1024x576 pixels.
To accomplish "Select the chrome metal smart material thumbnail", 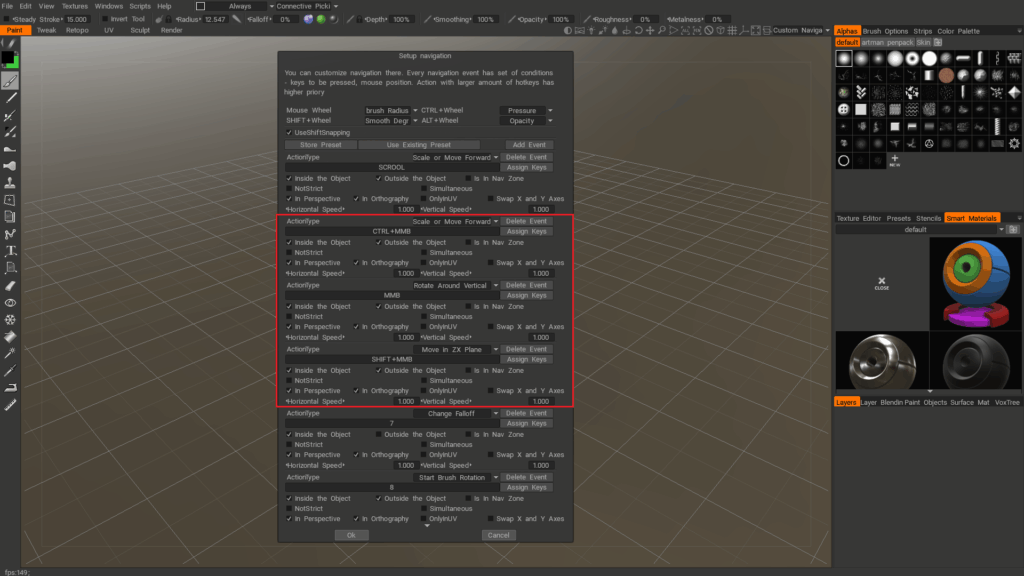I will pos(882,361).
